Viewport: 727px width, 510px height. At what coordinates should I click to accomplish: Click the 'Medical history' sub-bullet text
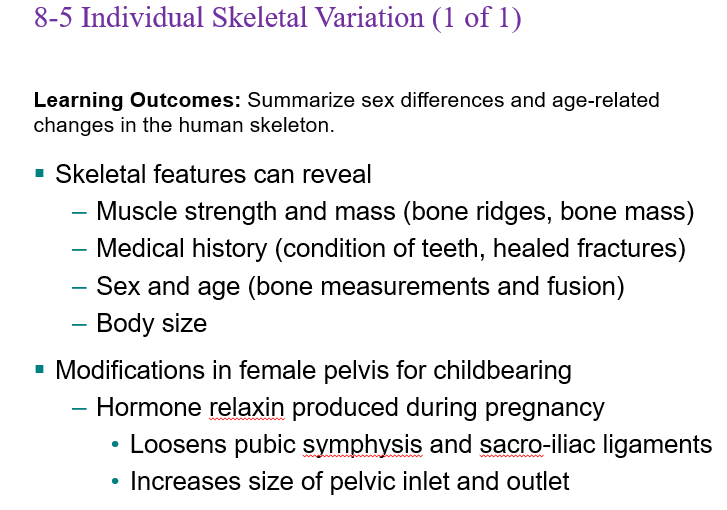pyautogui.click(x=182, y=249)
